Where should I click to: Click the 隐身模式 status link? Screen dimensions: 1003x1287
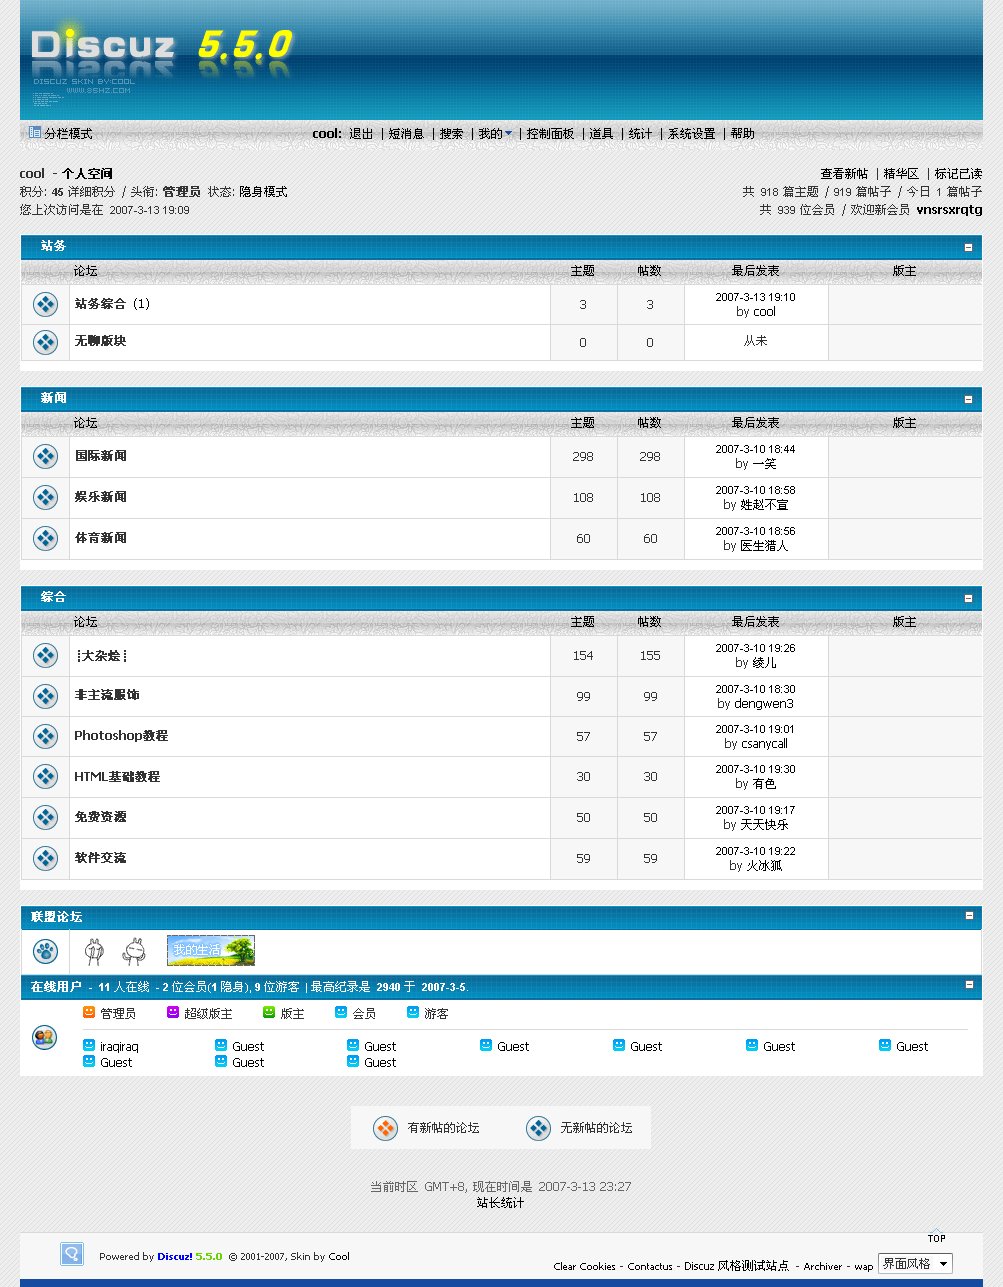point(263,192)
